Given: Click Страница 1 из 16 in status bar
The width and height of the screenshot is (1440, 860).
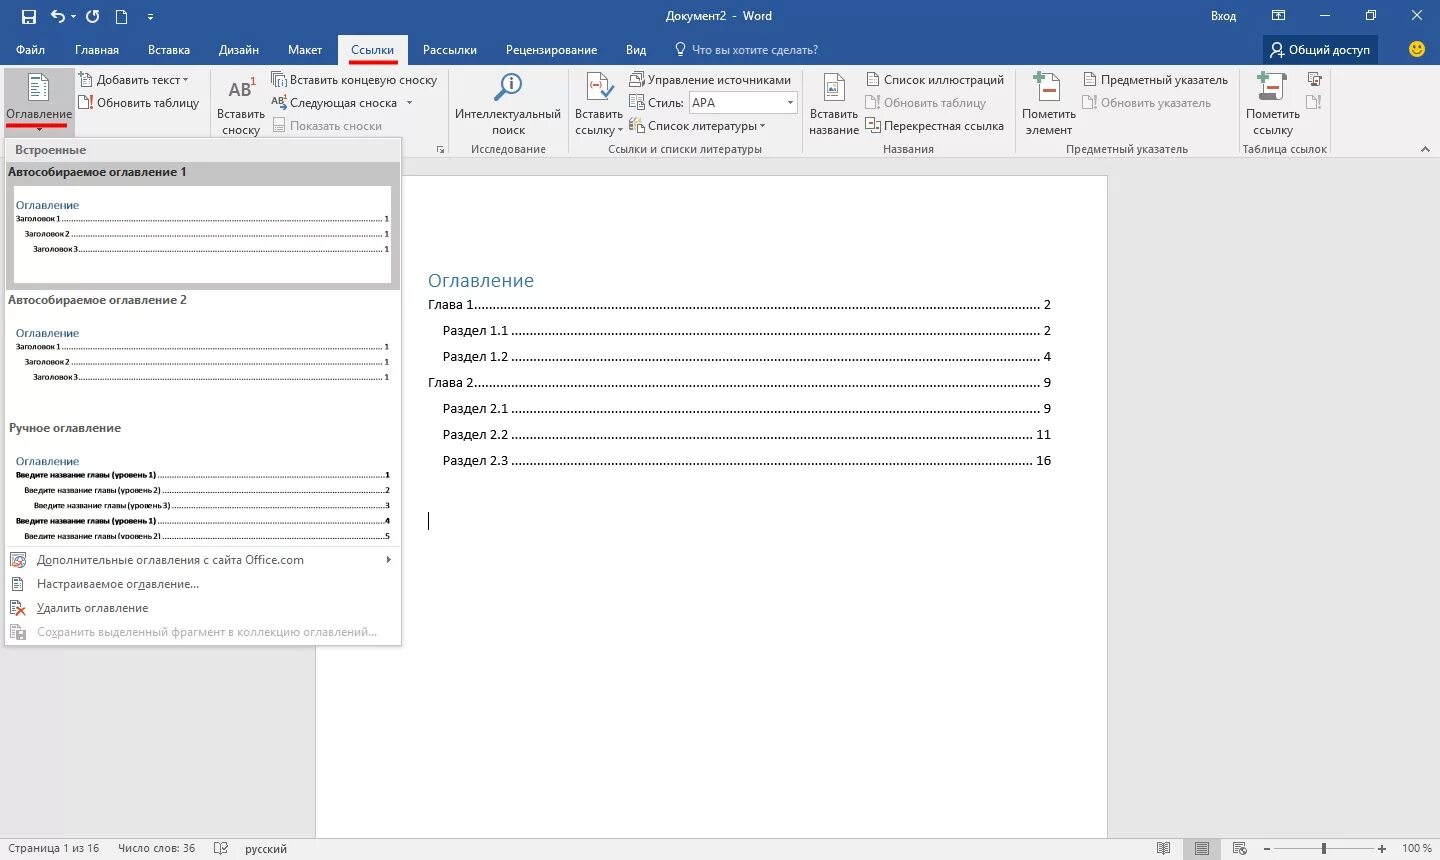Looking at the screenshot, I should [53, 848].
